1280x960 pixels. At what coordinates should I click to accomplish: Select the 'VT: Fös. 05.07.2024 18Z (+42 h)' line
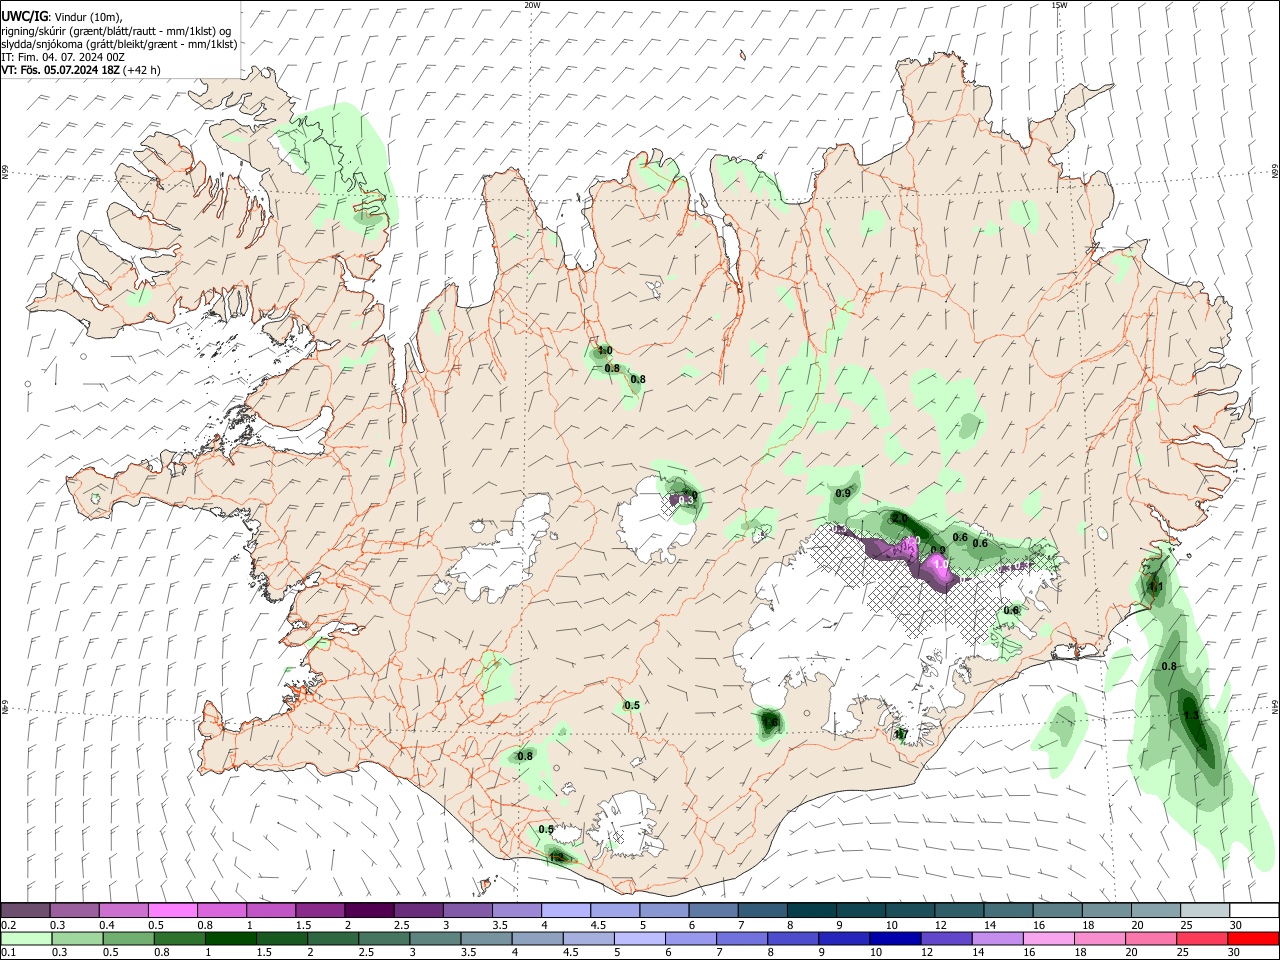[80, 70]
